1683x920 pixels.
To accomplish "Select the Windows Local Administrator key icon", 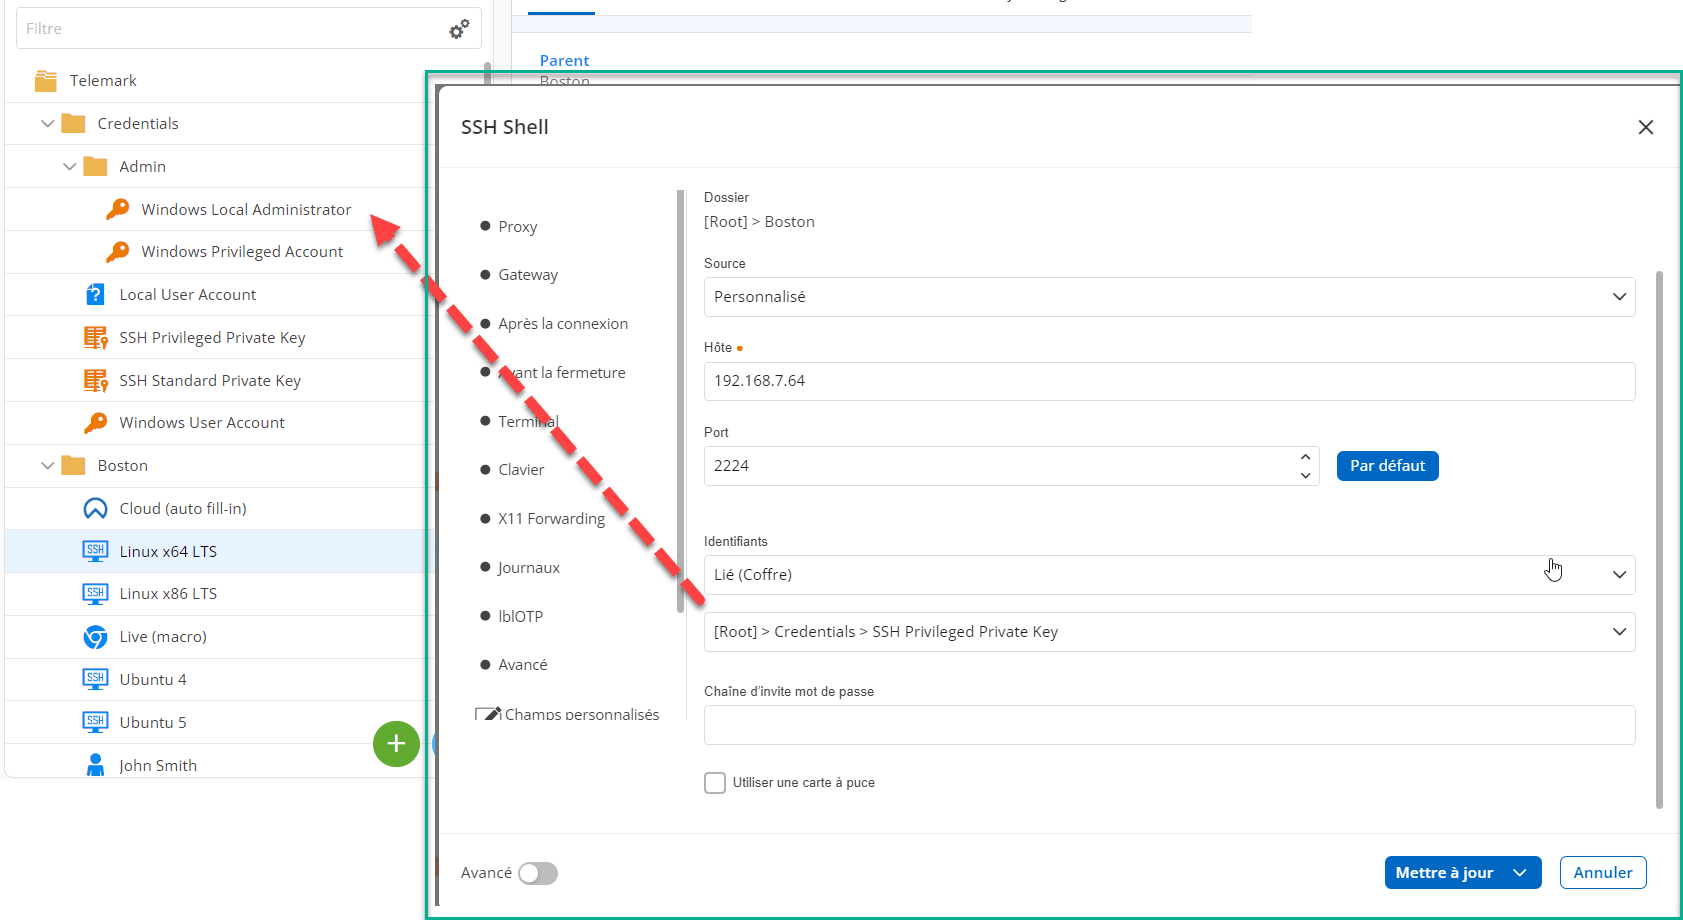I will pyautogui.click(x=118, y=209).
